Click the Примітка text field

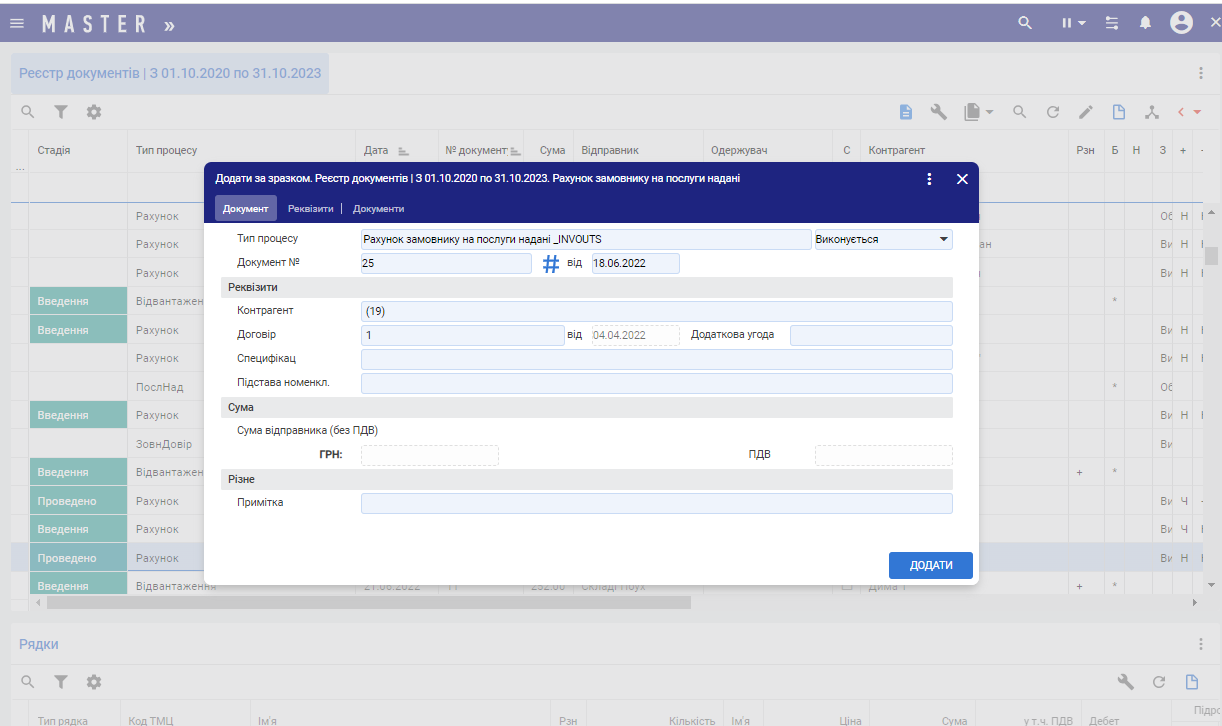(x=656, y=503)
